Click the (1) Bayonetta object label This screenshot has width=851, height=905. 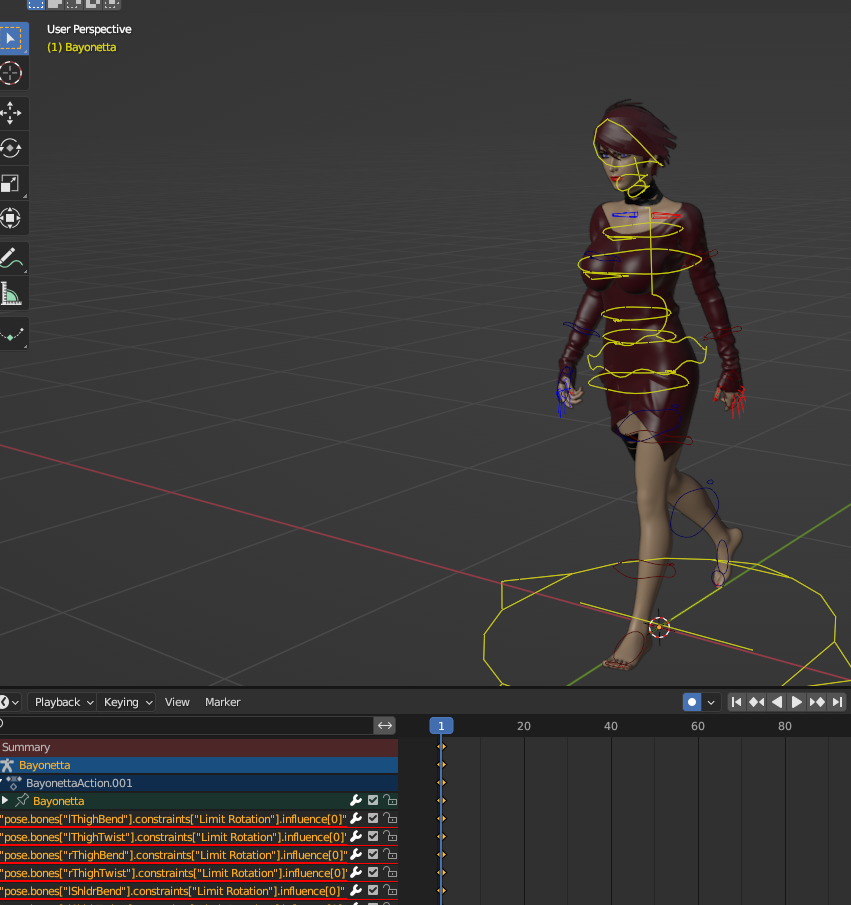tap(81, 47)
